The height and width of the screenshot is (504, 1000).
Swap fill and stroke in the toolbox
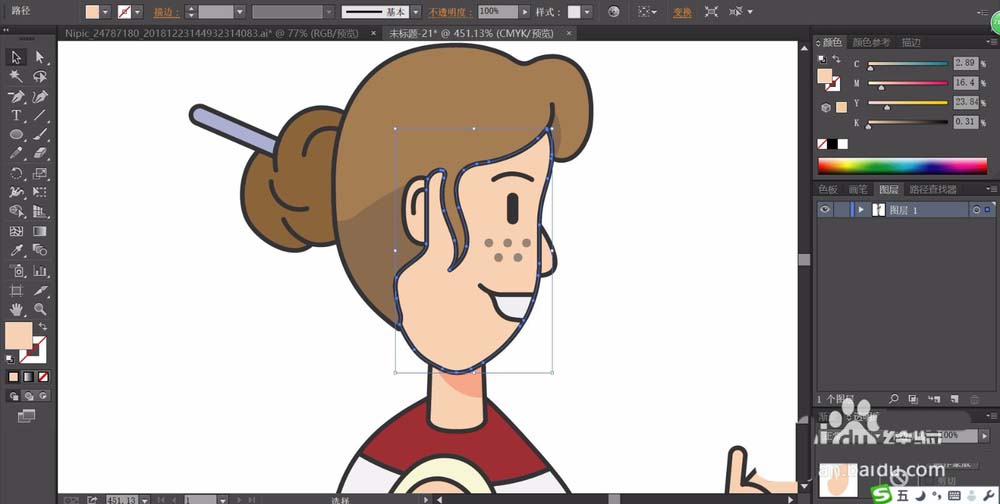pos(43,327)
